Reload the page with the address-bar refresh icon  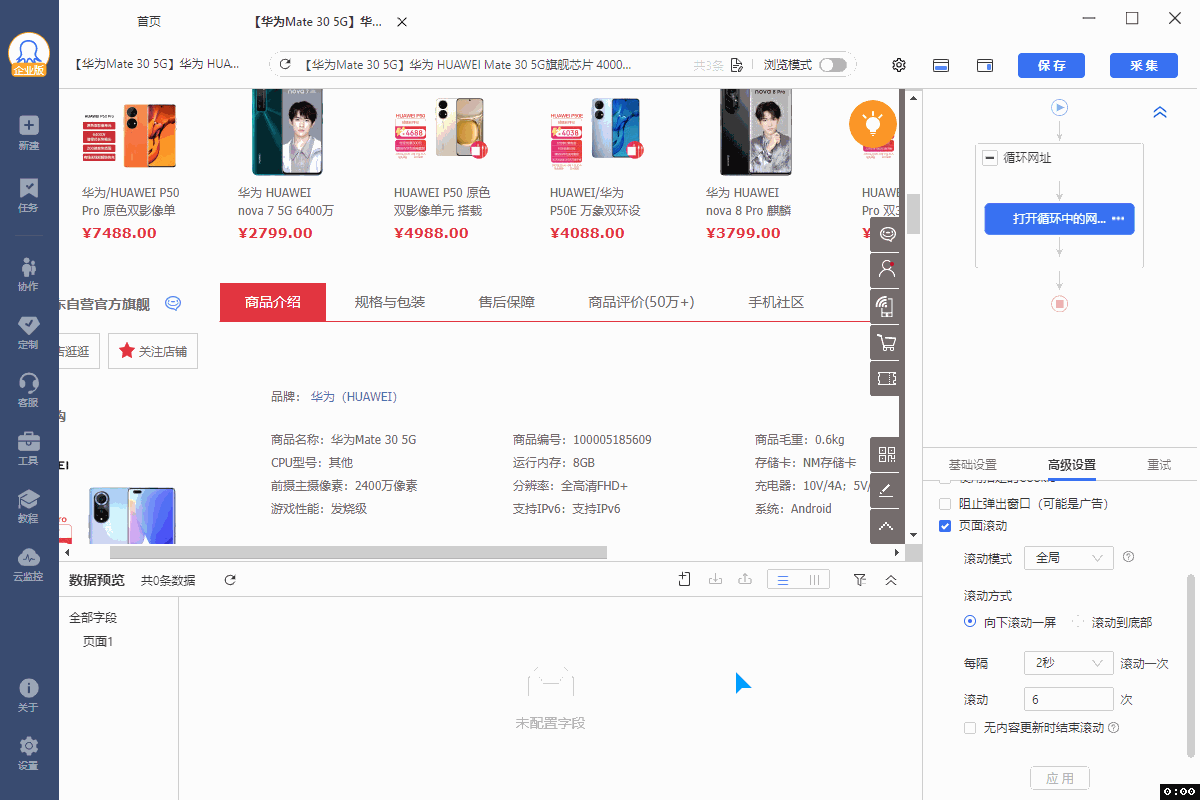point(285,65)
